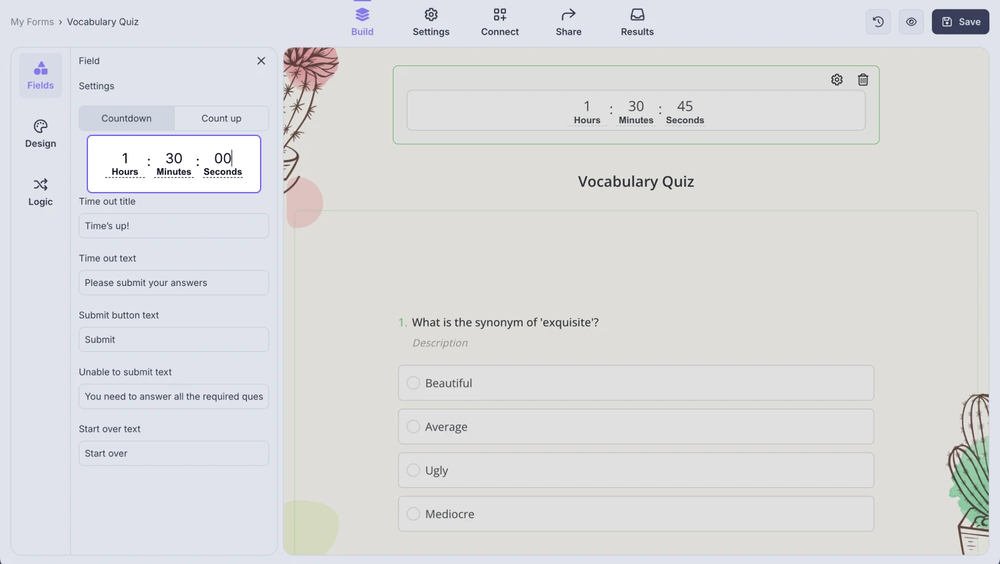
Task: Click the Time out title field
Action: point(174,226)
